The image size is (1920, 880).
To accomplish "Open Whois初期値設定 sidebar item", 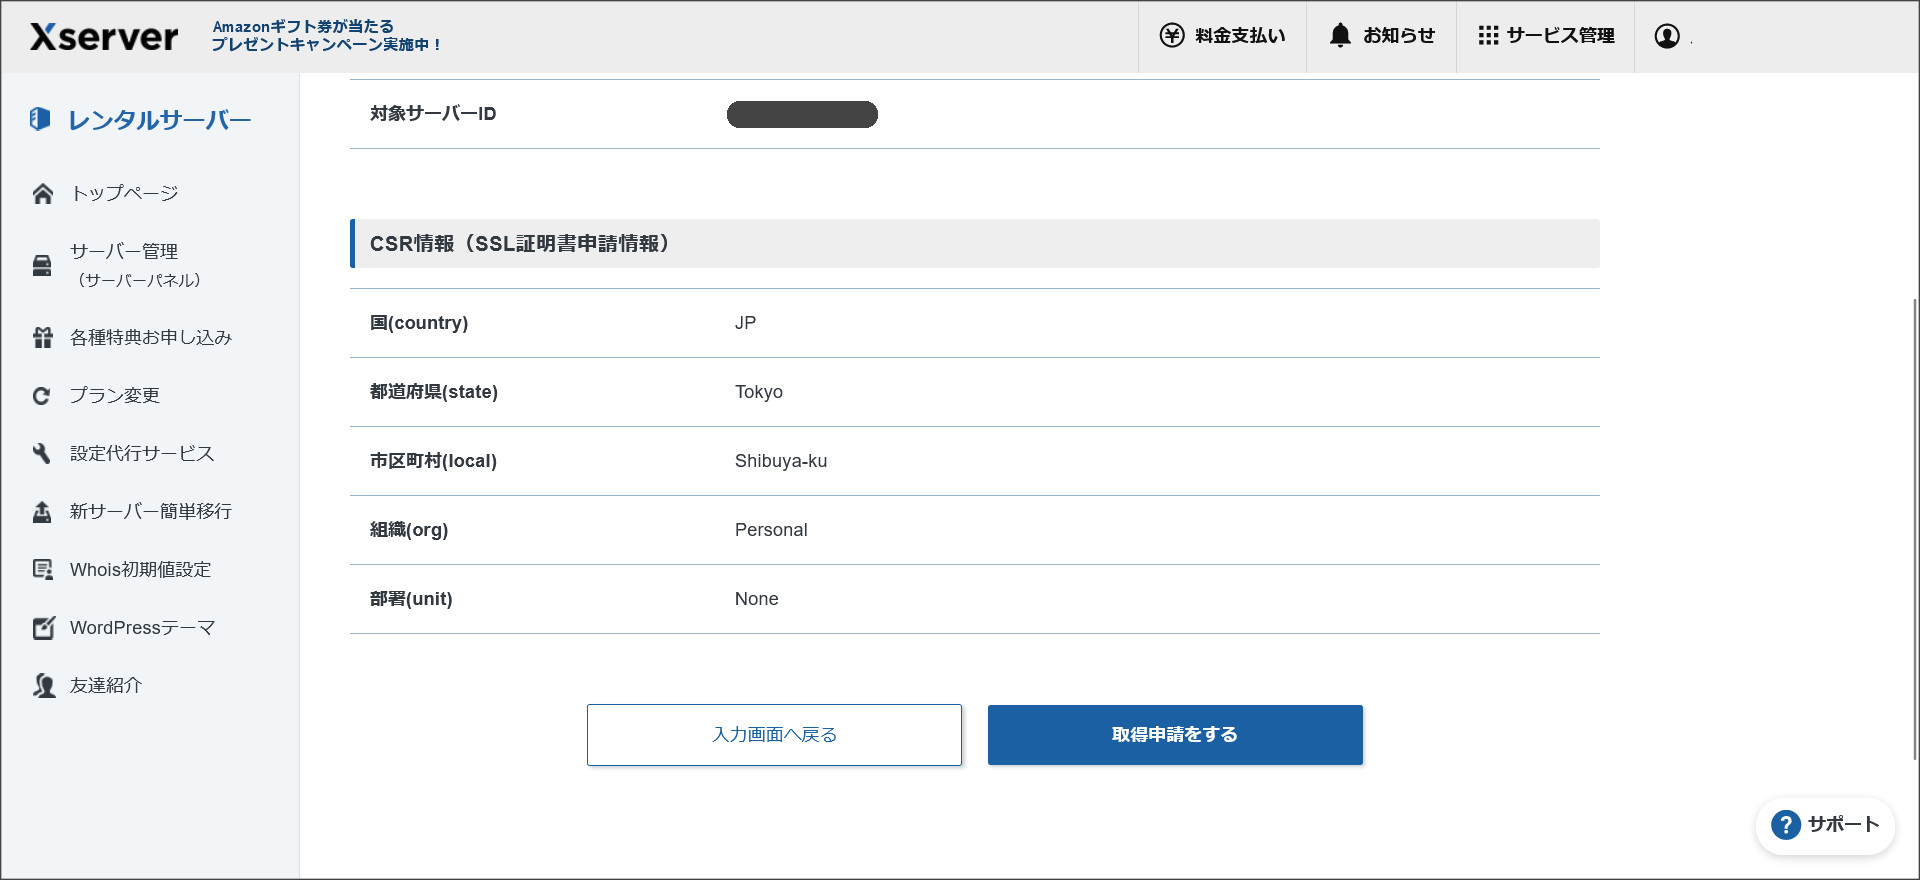I will (x=140, y=570).
